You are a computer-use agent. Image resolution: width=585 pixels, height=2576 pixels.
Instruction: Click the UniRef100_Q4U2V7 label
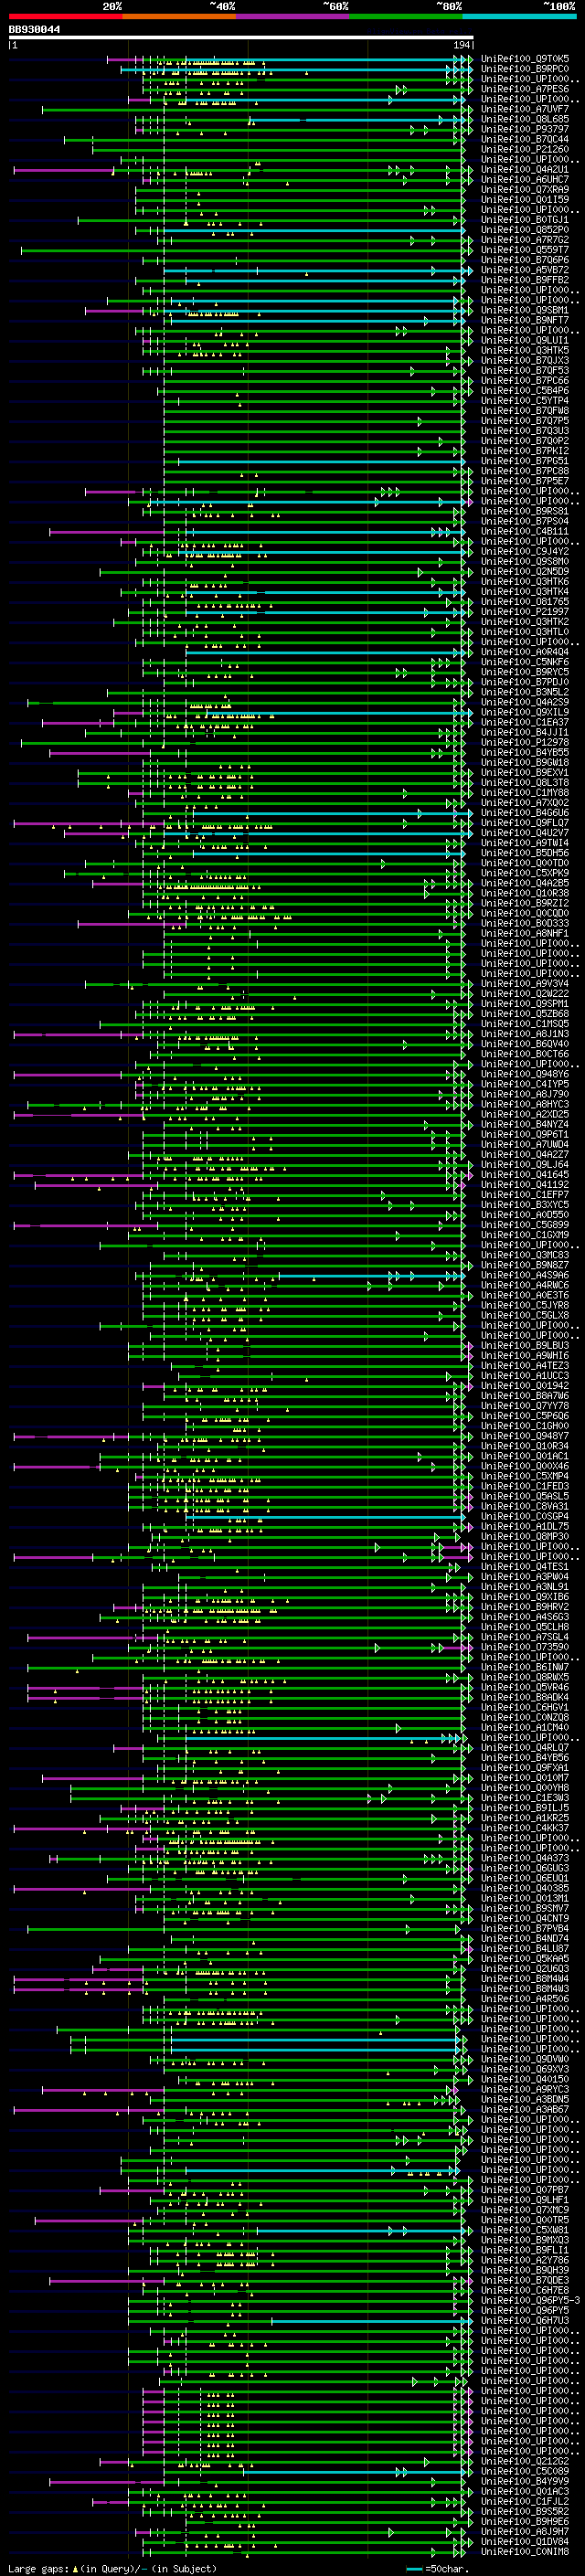coord(525,833)
